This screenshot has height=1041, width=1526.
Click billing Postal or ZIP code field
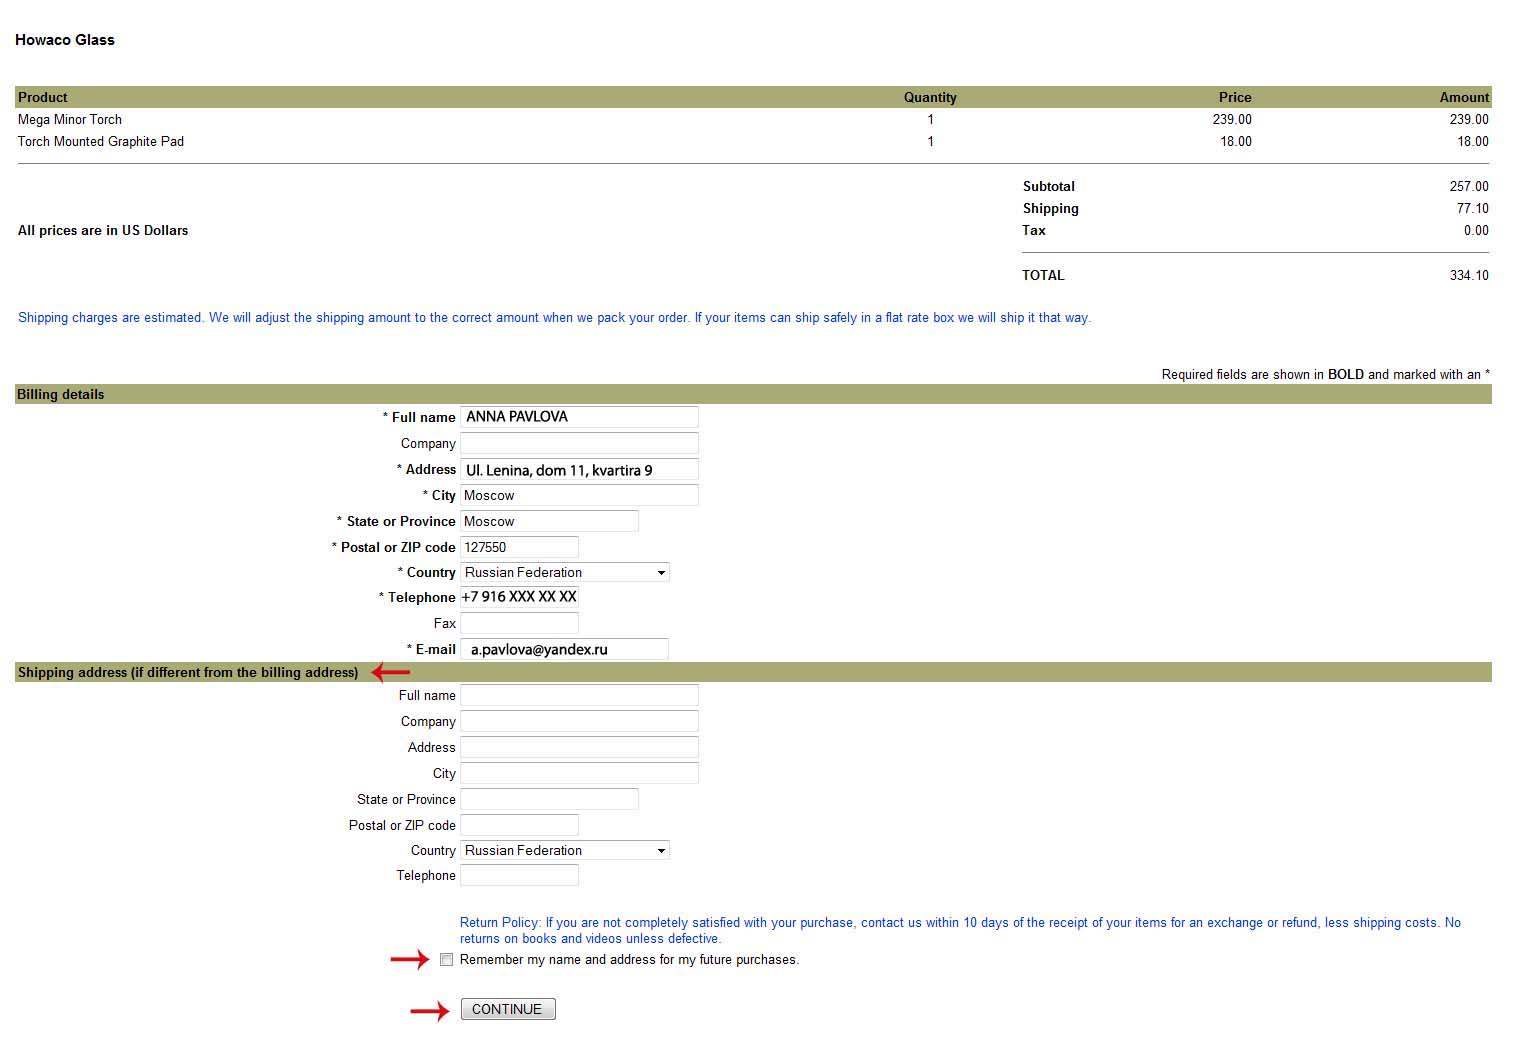(519, 547)
